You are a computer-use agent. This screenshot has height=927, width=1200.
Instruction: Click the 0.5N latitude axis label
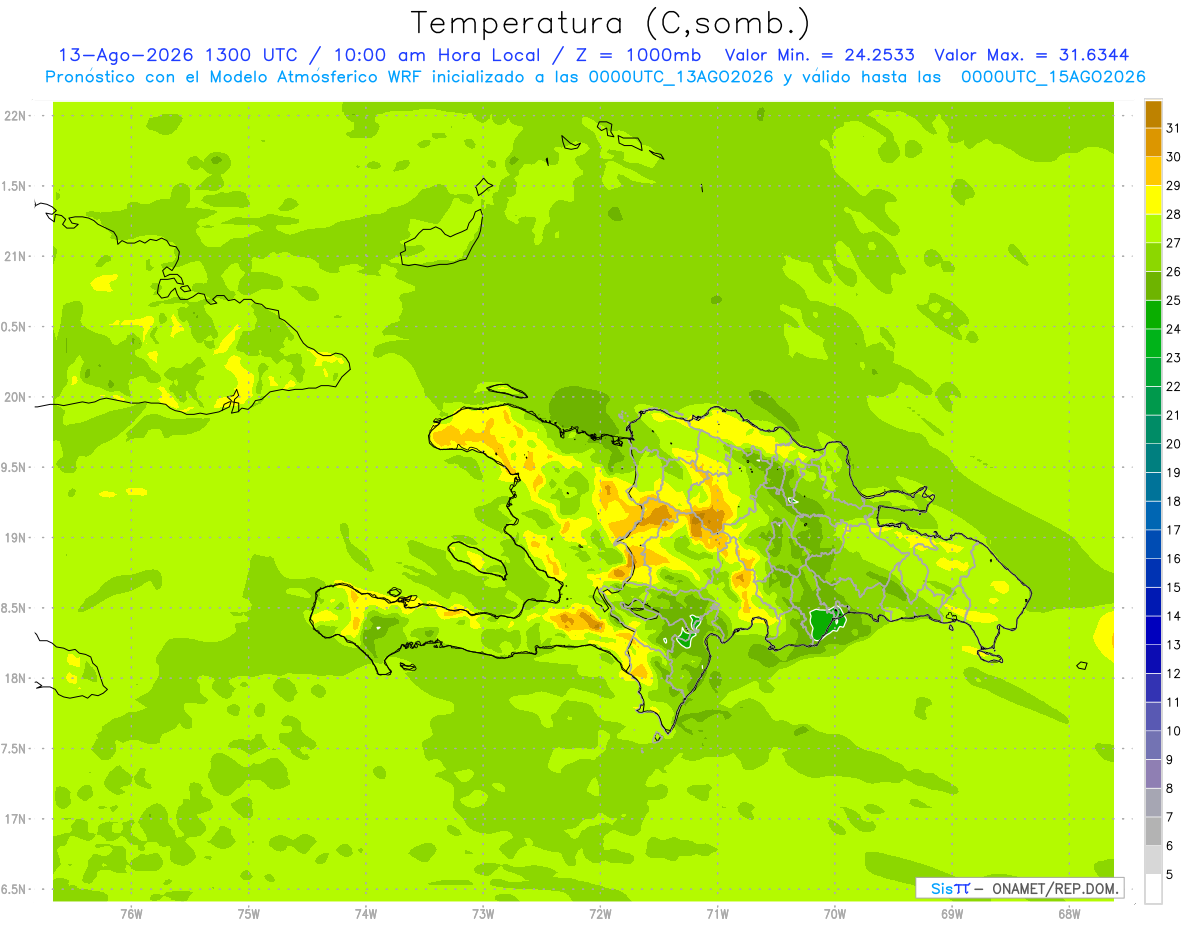click(x=15, y=327)
